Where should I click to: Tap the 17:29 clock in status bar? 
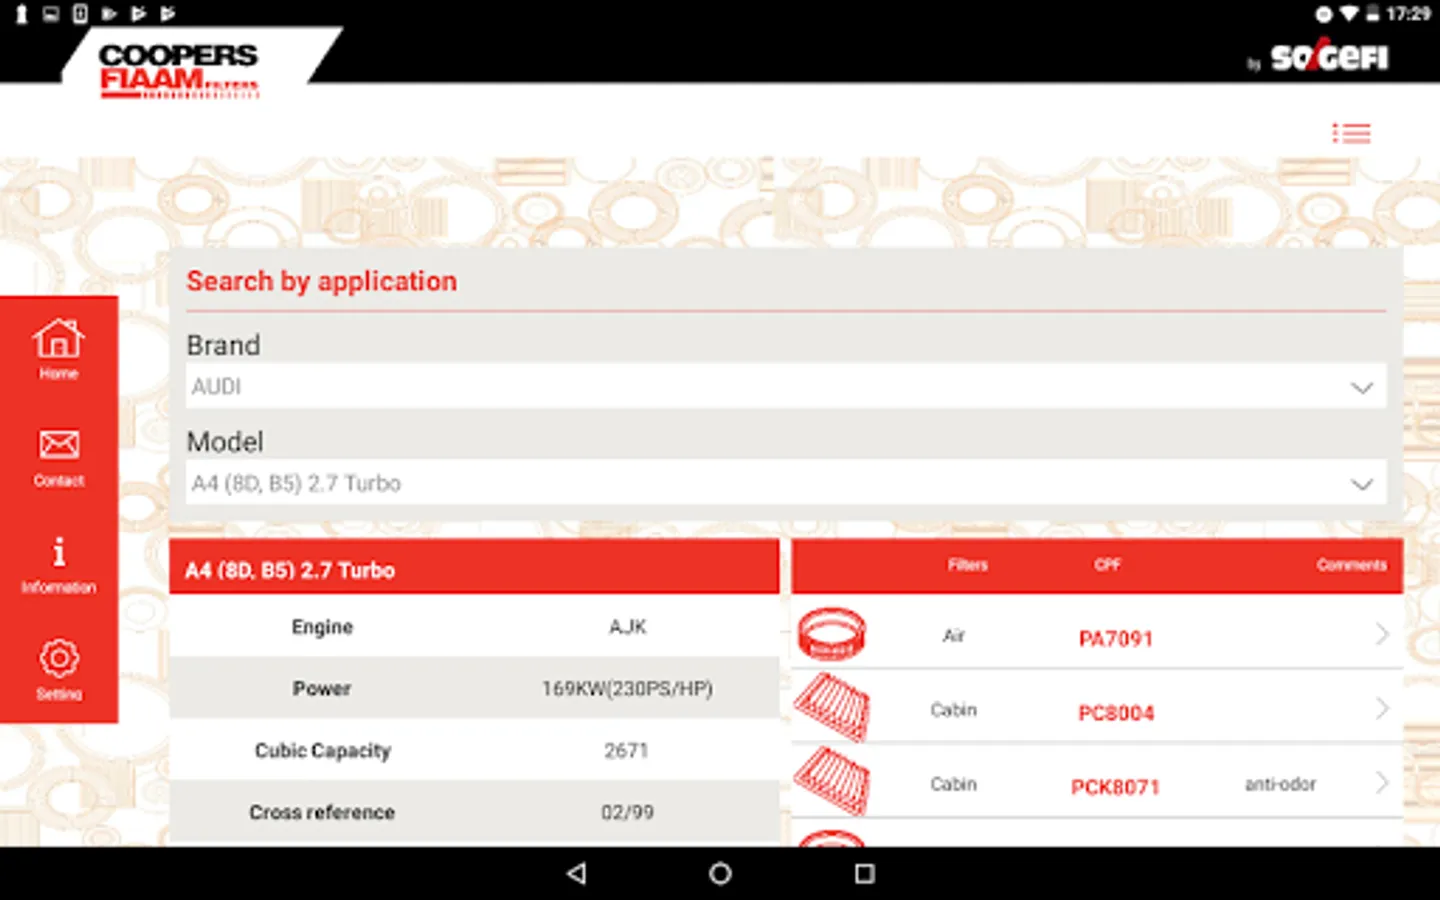coord(1408,13)
